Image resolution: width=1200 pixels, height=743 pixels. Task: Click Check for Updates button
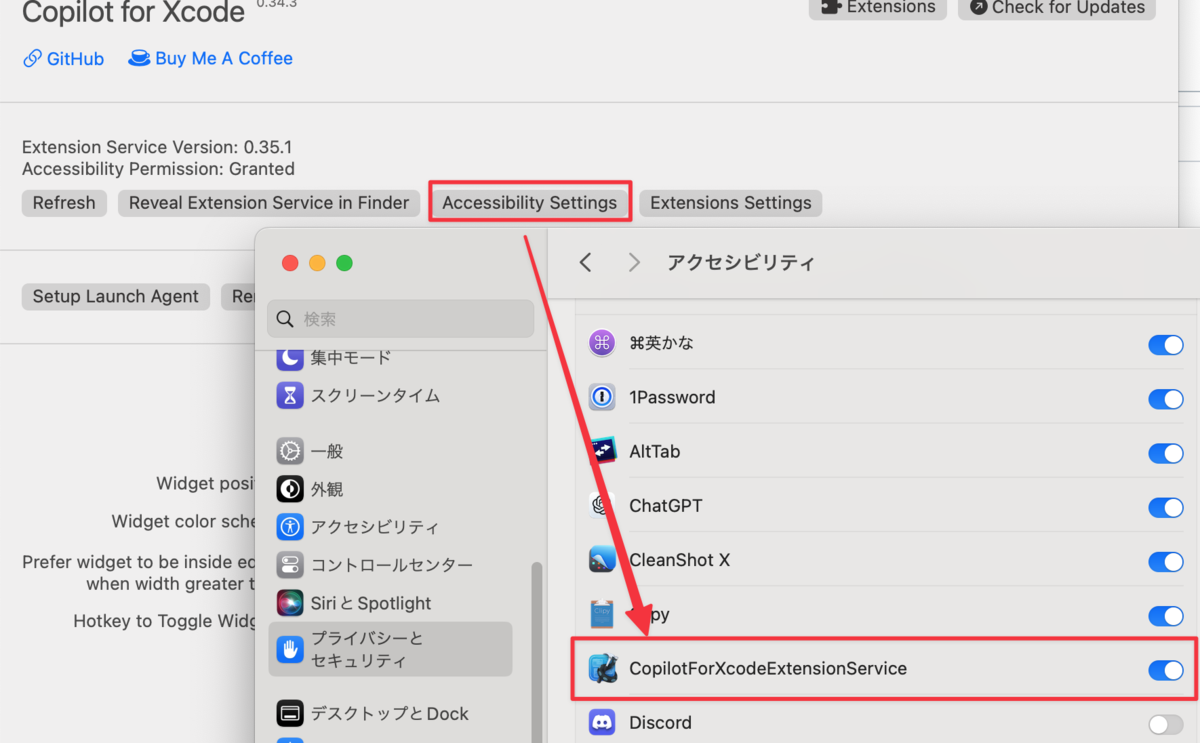pyautogui.click(x=1057, y=8)
